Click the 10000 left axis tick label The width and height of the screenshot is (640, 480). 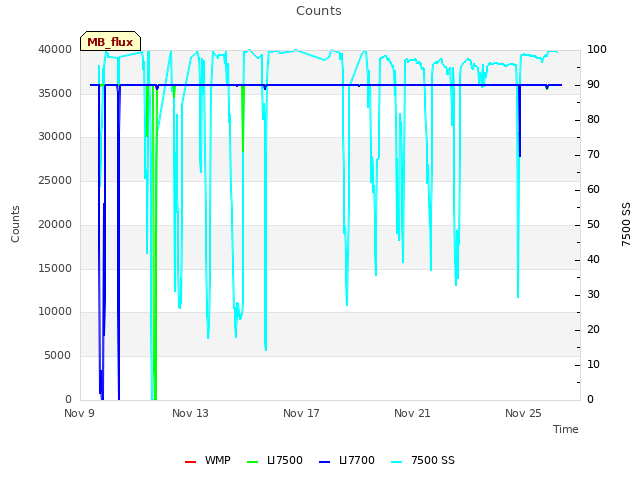(x=55, y=312)
